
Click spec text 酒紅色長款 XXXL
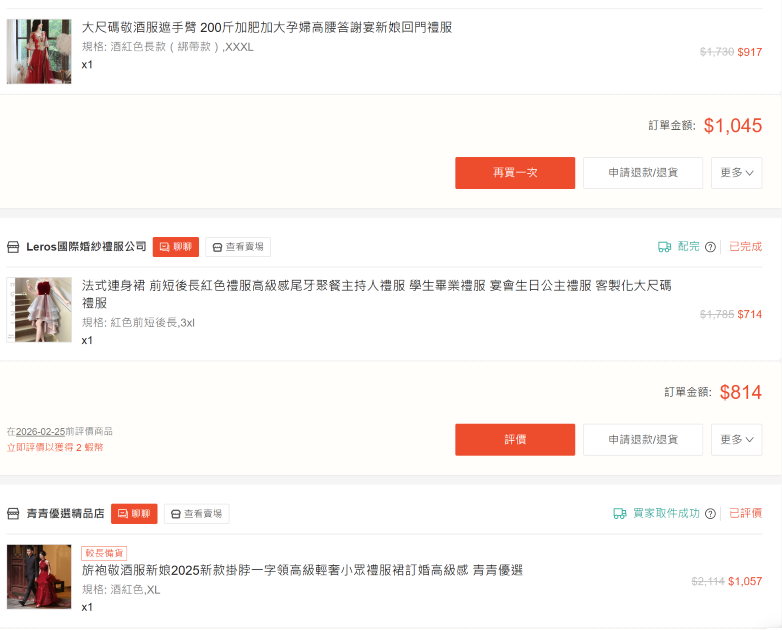[x=168, y=47]
